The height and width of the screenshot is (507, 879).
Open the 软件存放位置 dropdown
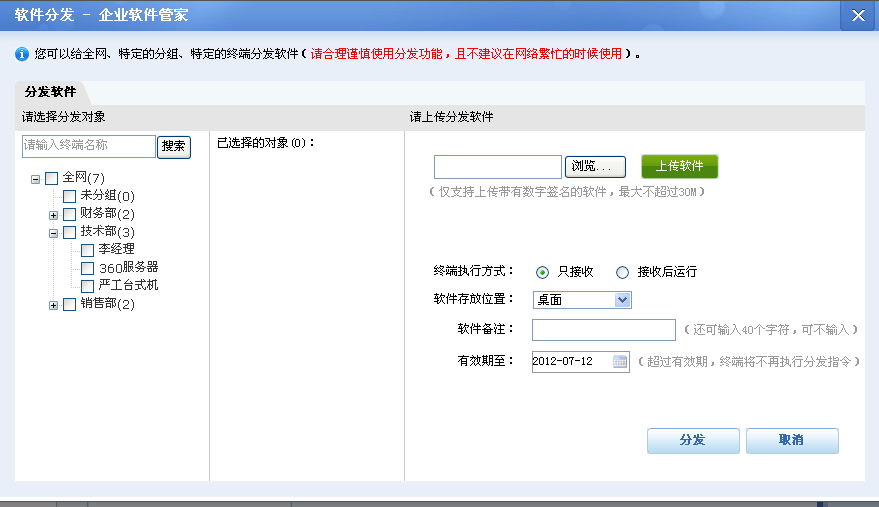click(622, 299)
